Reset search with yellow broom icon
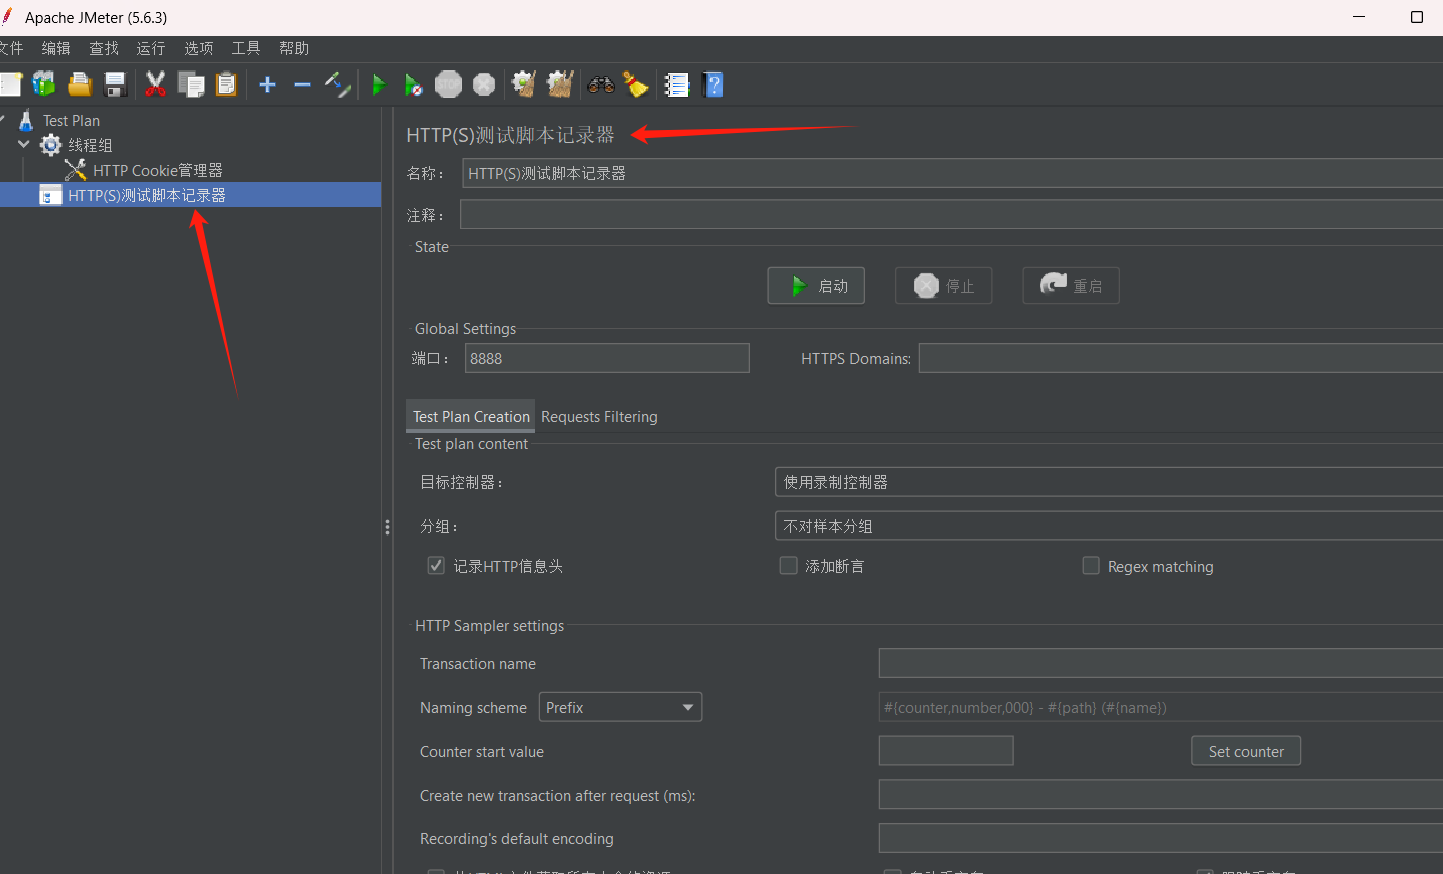1443x874 pixels. (x=636, y=85)
